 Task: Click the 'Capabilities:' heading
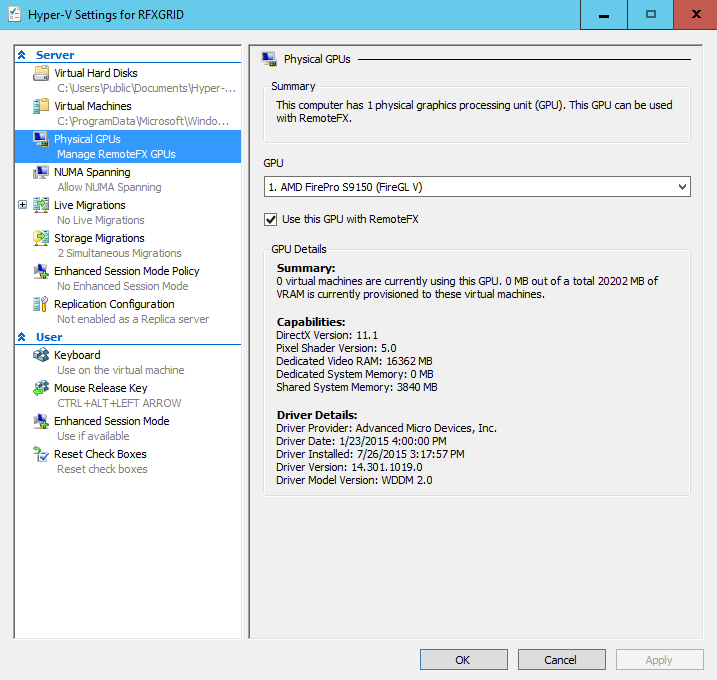click(x=311, y=322)
